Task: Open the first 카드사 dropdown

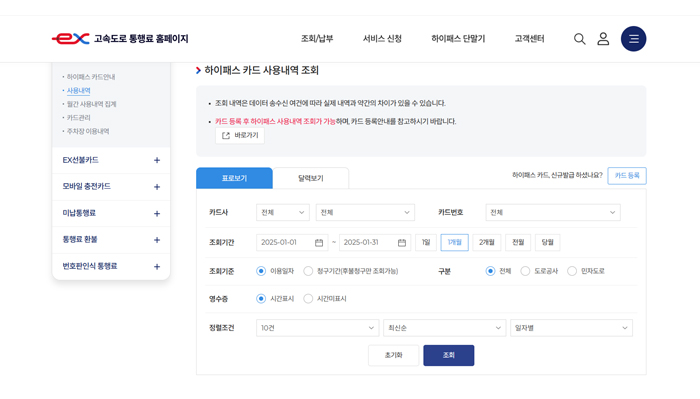Action: pos(283,212)
